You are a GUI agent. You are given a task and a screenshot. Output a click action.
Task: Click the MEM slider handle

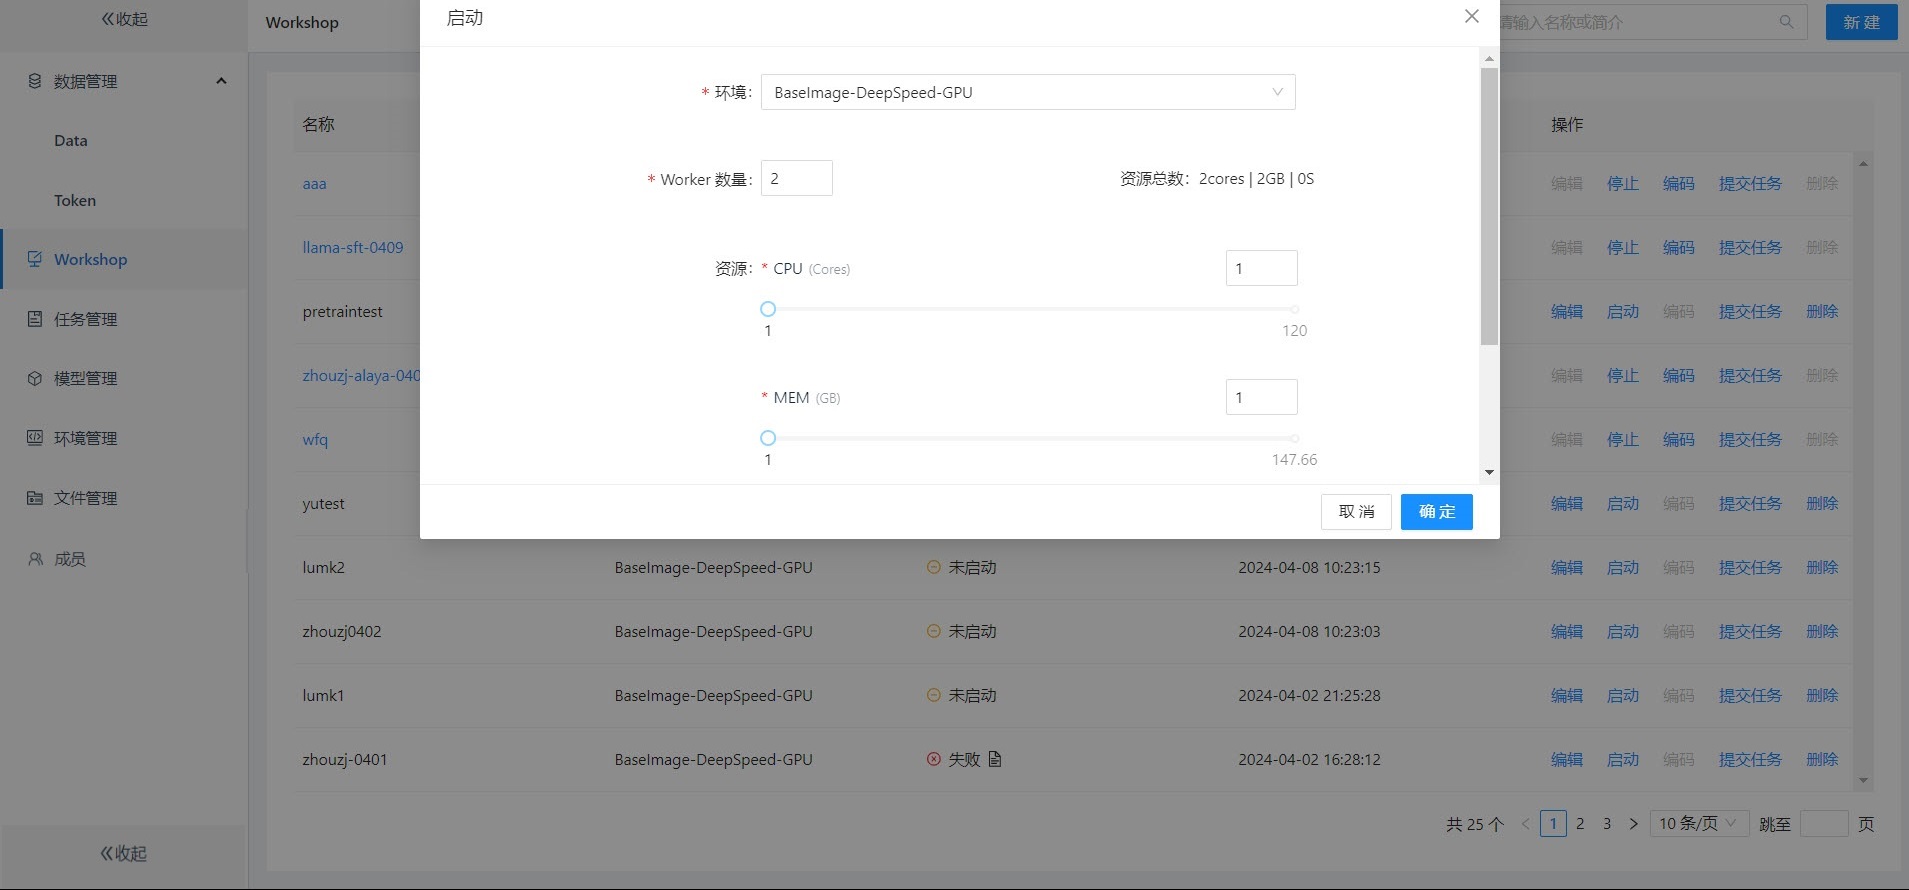[768, 438]
